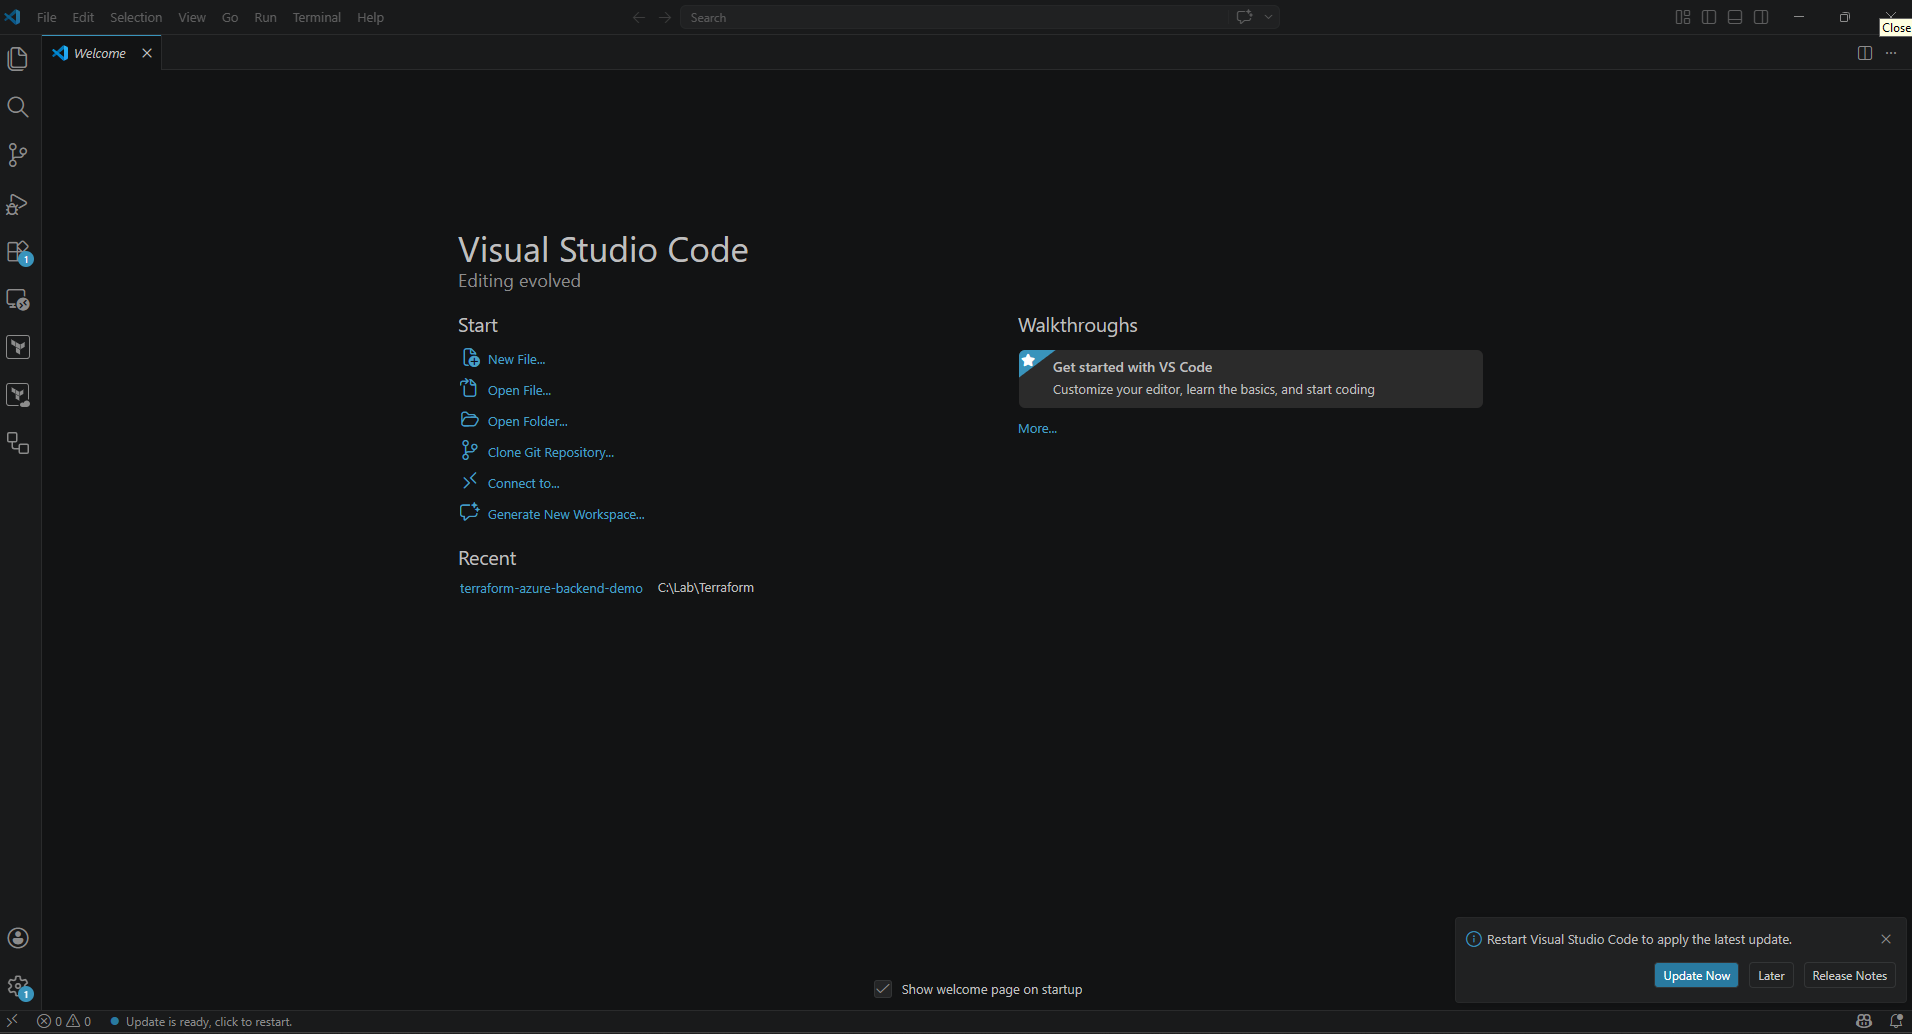The height and width of the screenshot is (1034, 1912).
Task: Go forward with the right arrow
Action: pos(665,17)
